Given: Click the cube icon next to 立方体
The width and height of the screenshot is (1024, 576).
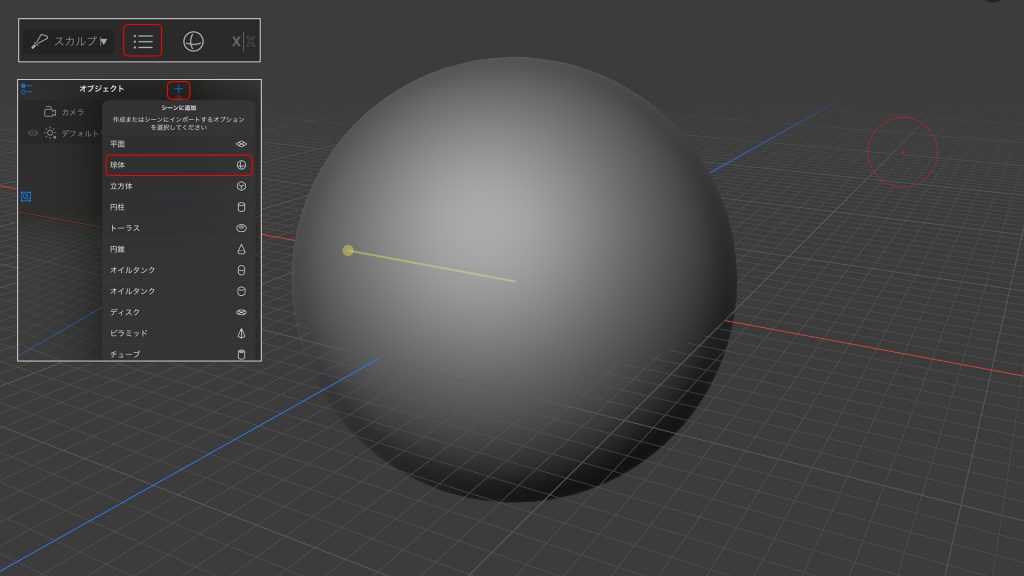Looking at the screenshot, I should 240,187.
